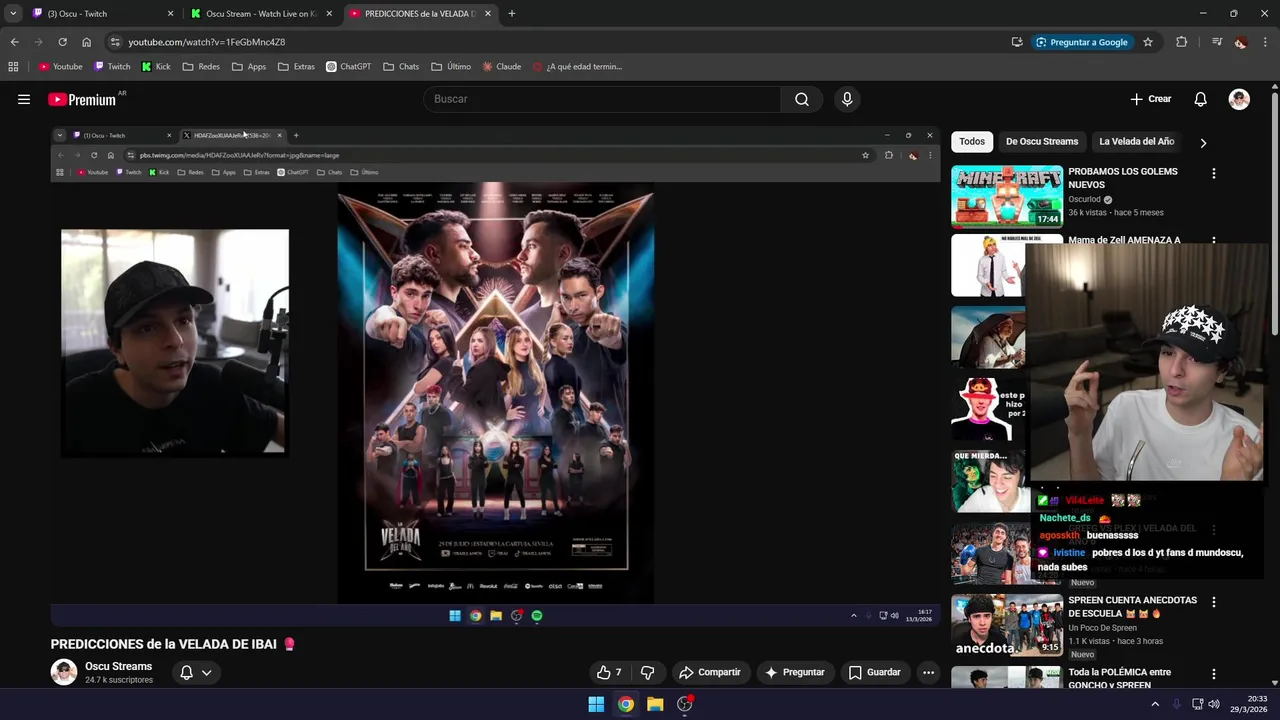Click in the YouTube Buscar search field
1280x720 pixels.
(x=602, y=99)
